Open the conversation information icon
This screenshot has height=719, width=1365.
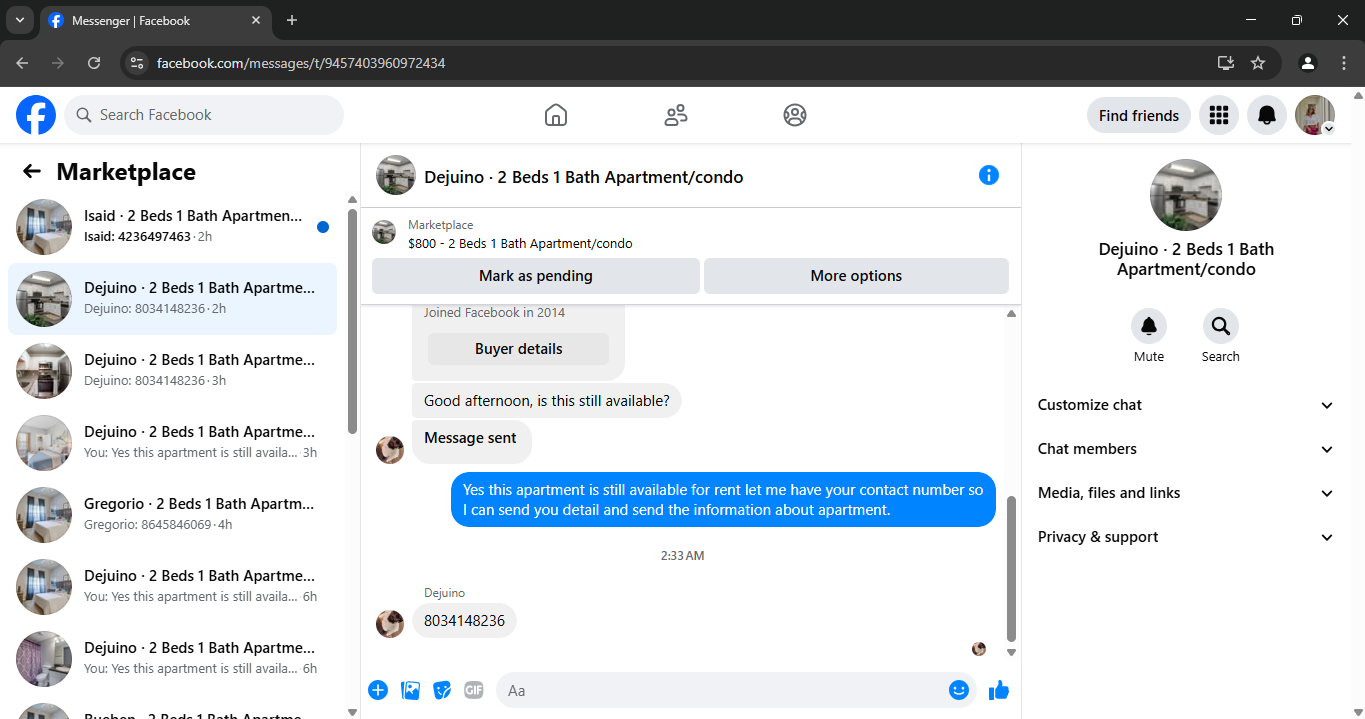coord(989,175)
